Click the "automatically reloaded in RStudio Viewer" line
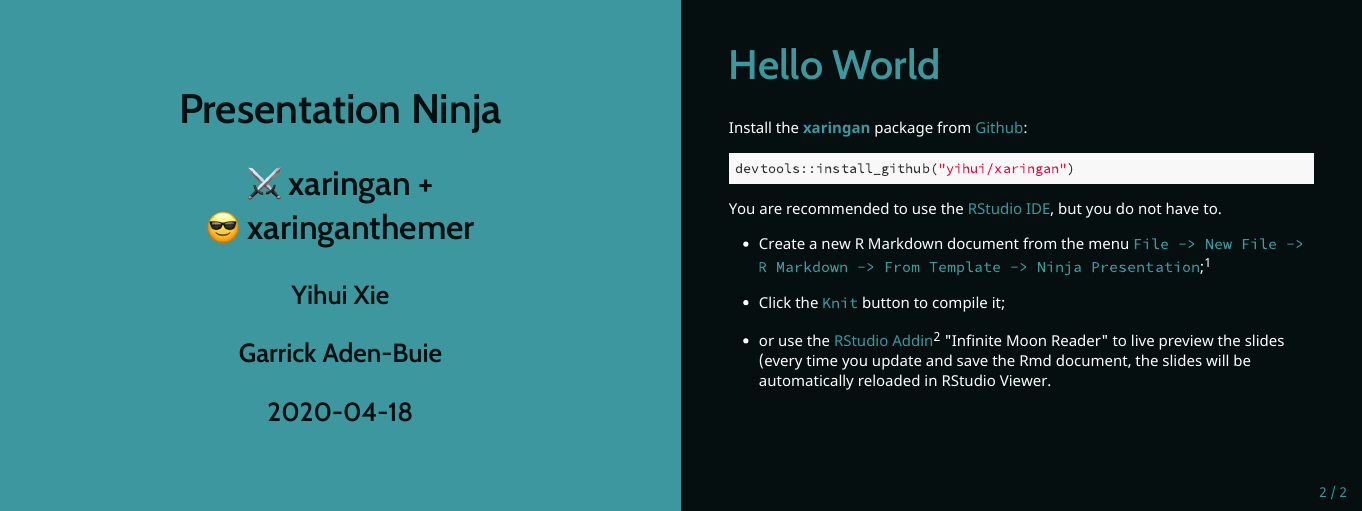The height and width of the screenshot is (511, 1362). coord(905,381)
